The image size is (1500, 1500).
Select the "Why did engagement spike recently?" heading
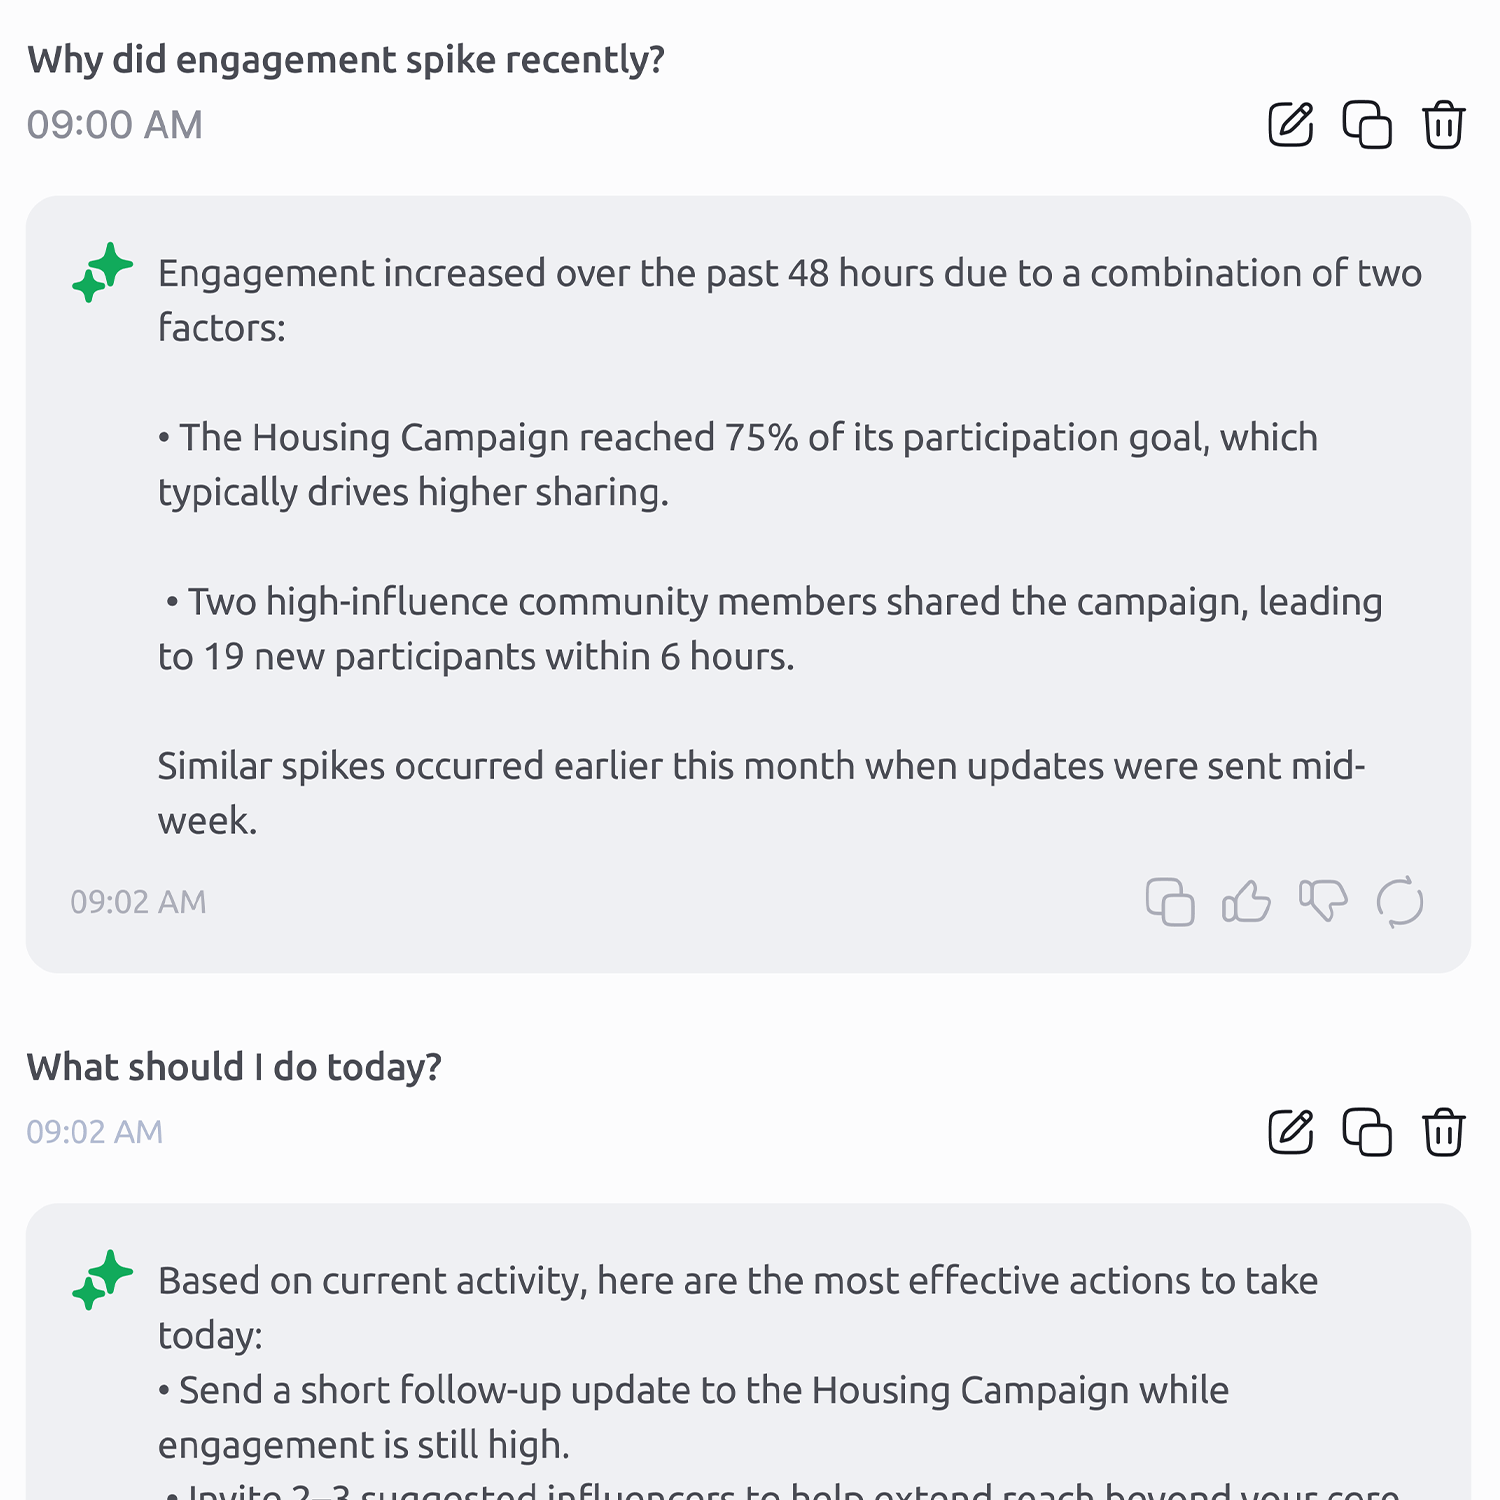click(x=346, y=60)
